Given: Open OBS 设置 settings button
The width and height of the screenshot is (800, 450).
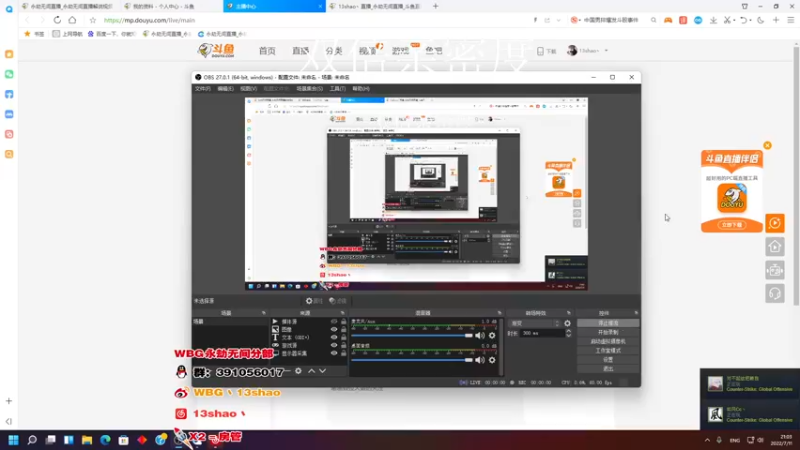Looking at the screenshot, I should tap(608, 360).
